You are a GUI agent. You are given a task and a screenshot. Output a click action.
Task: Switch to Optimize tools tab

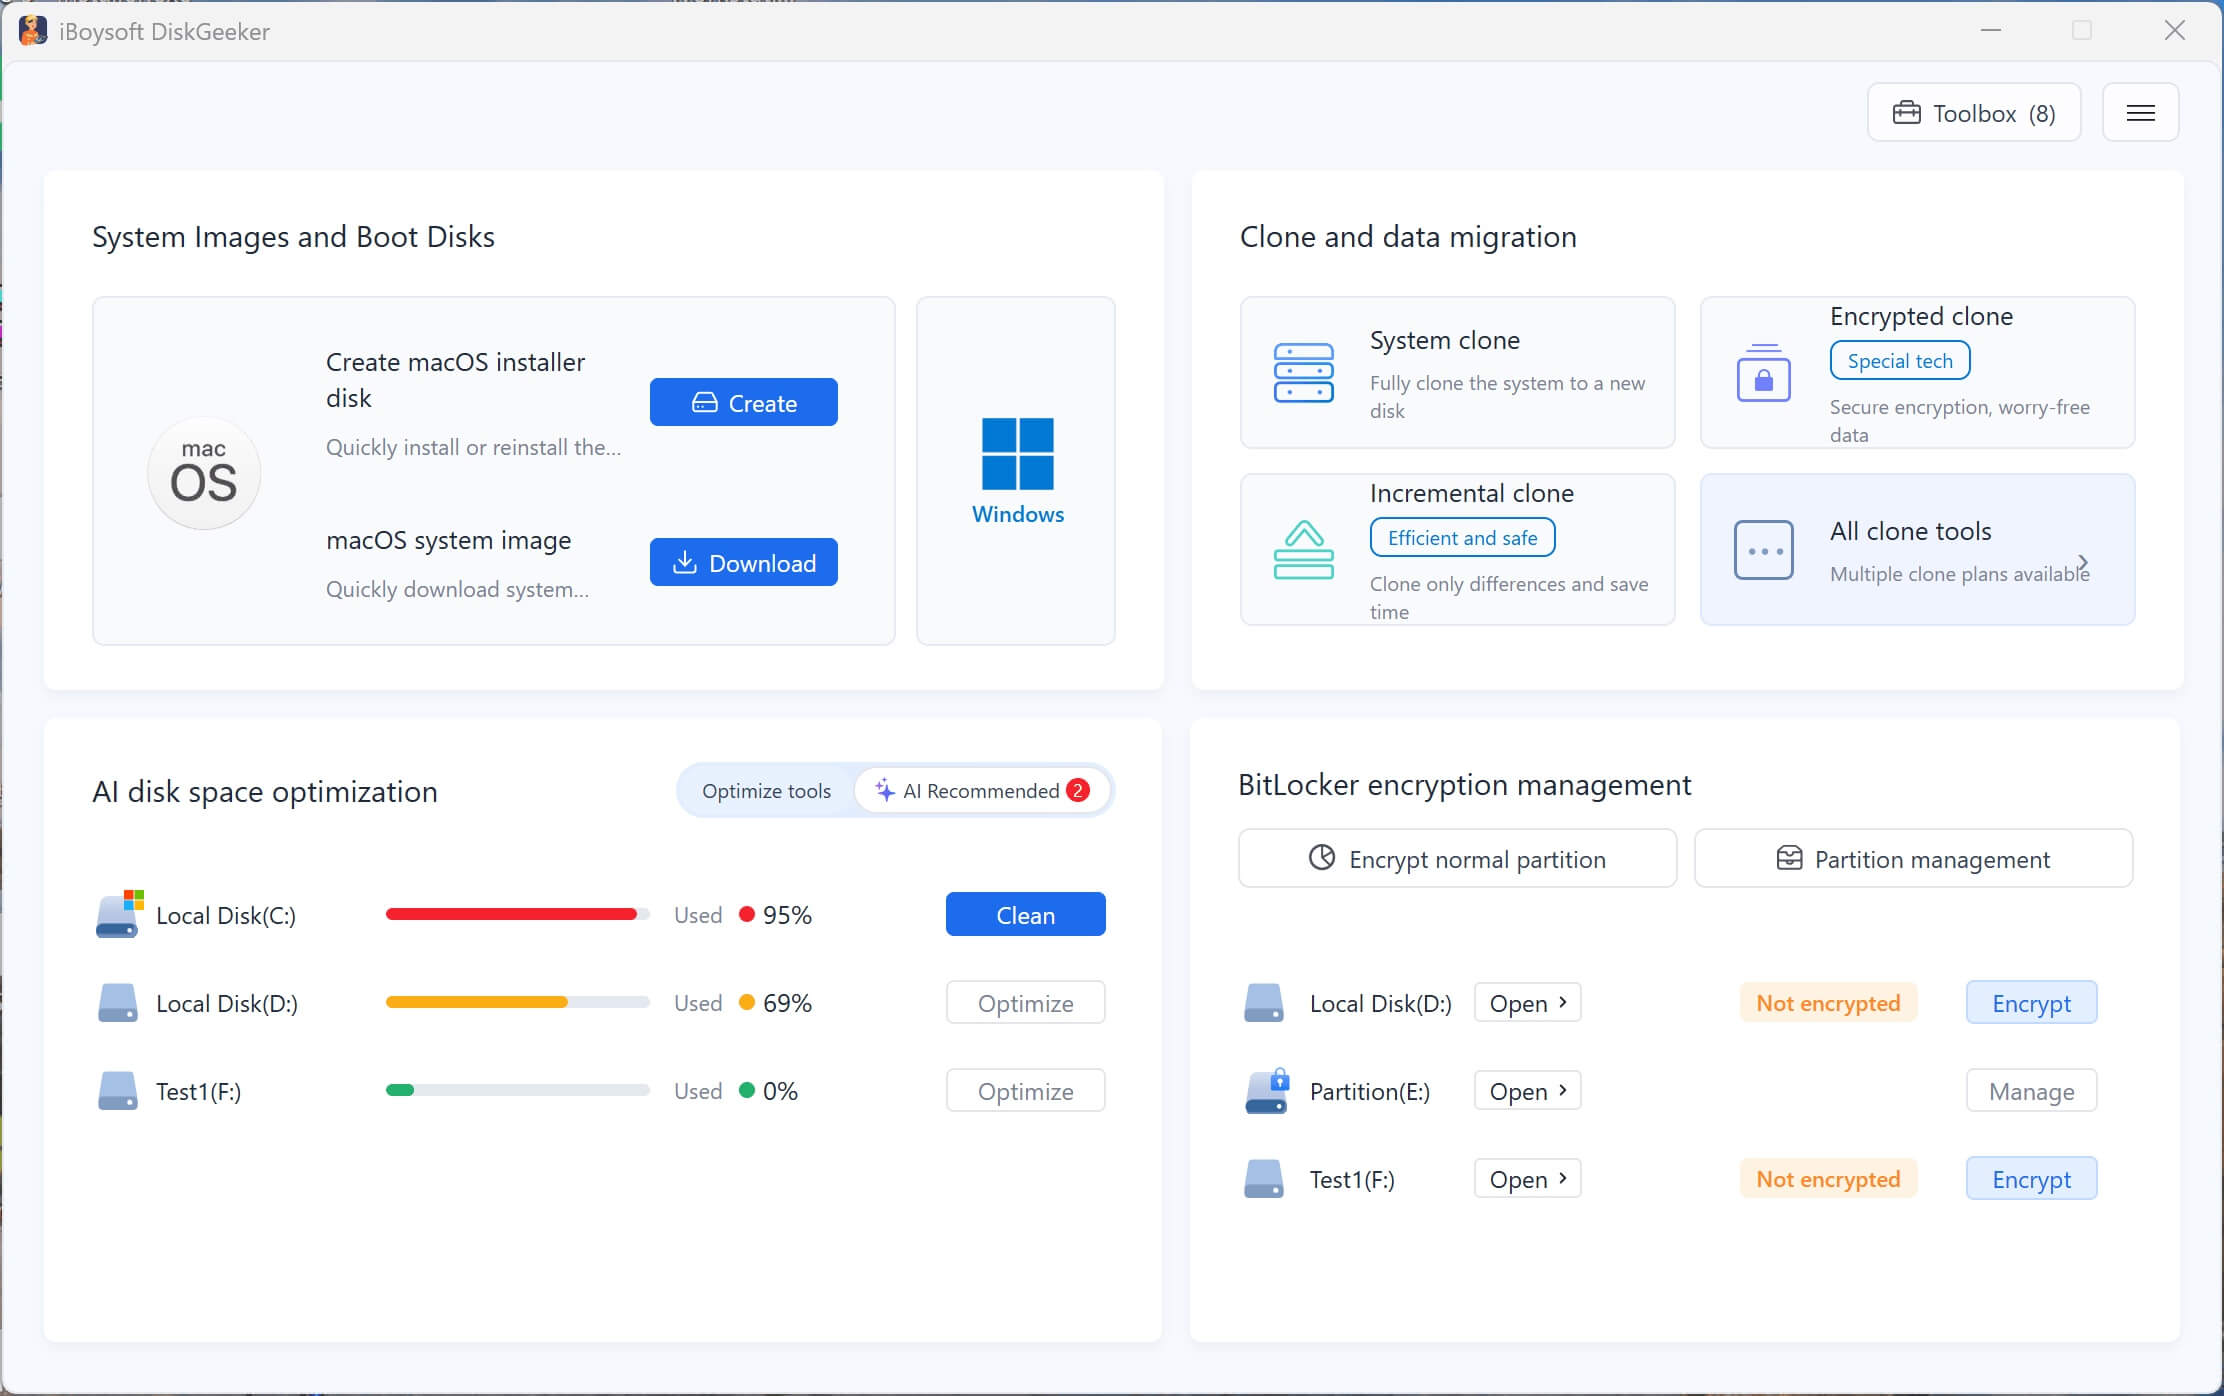coord(766,791)
